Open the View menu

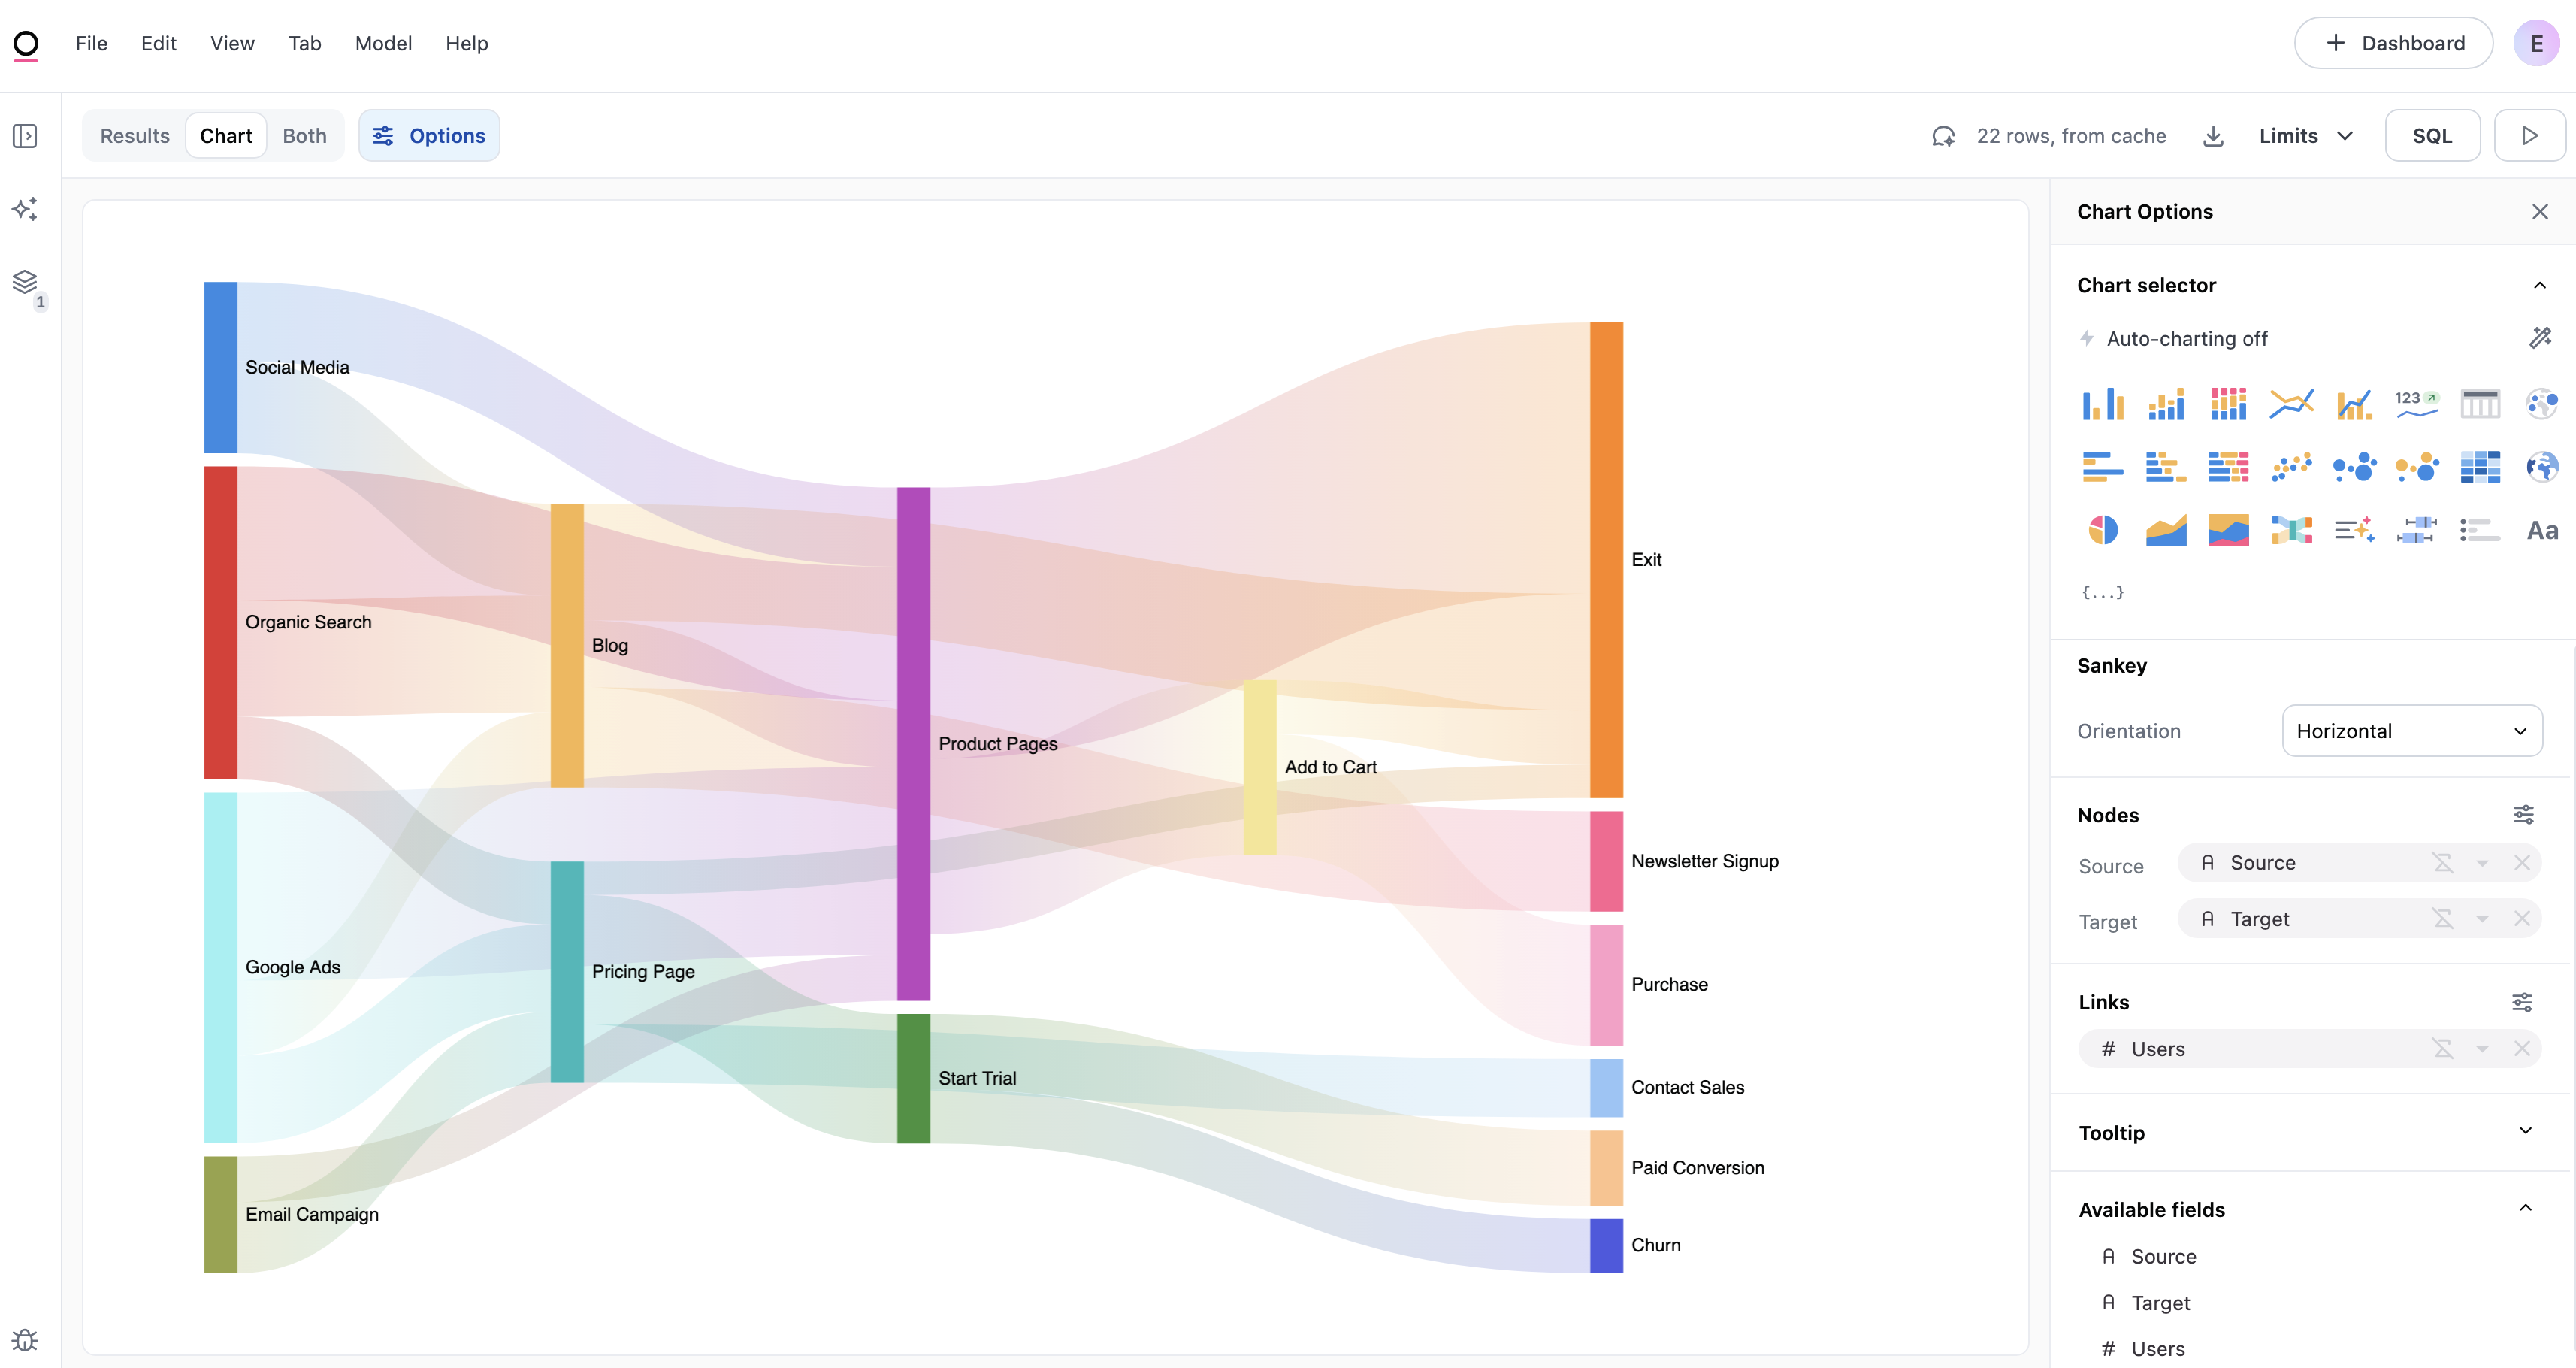point(232,43)
